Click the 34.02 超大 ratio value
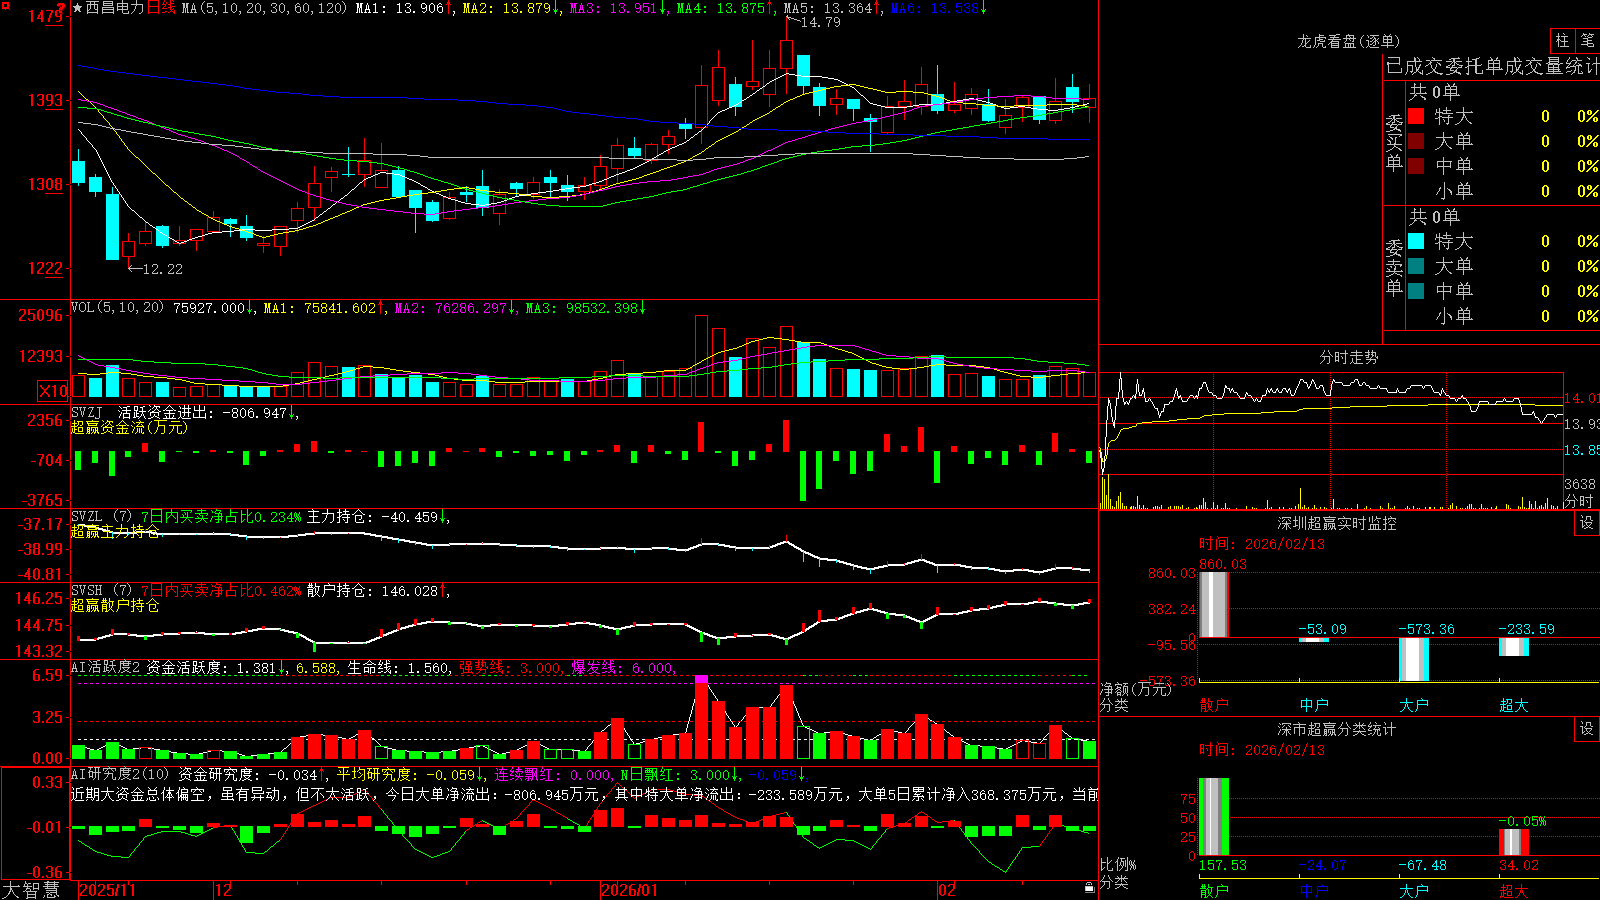 (1519, 865)
